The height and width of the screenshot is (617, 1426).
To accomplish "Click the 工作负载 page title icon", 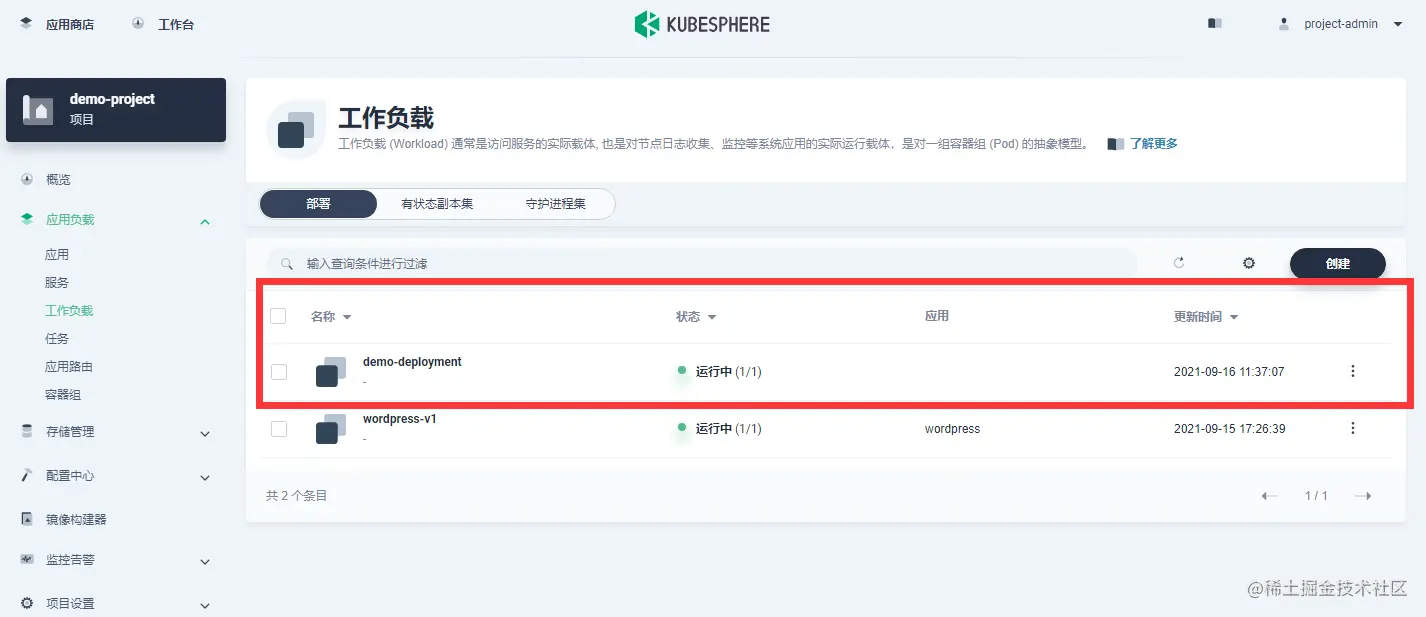I will 296,130.
